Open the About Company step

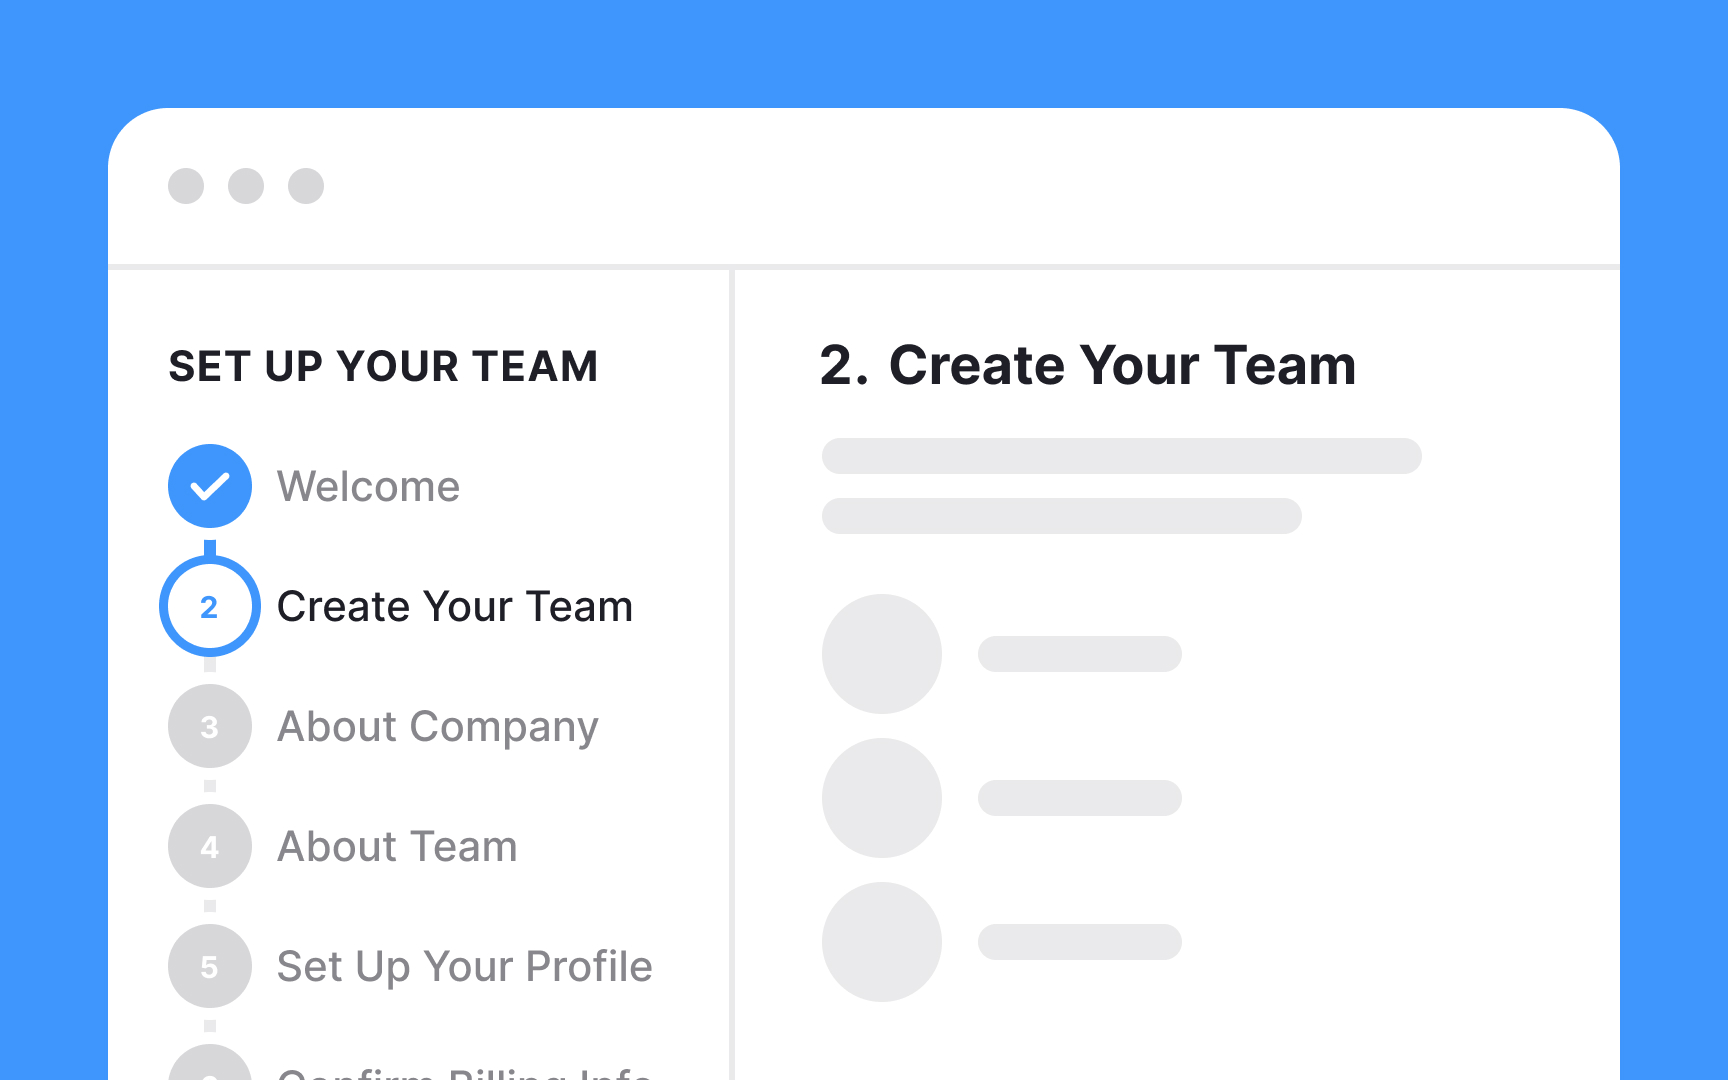437,727
